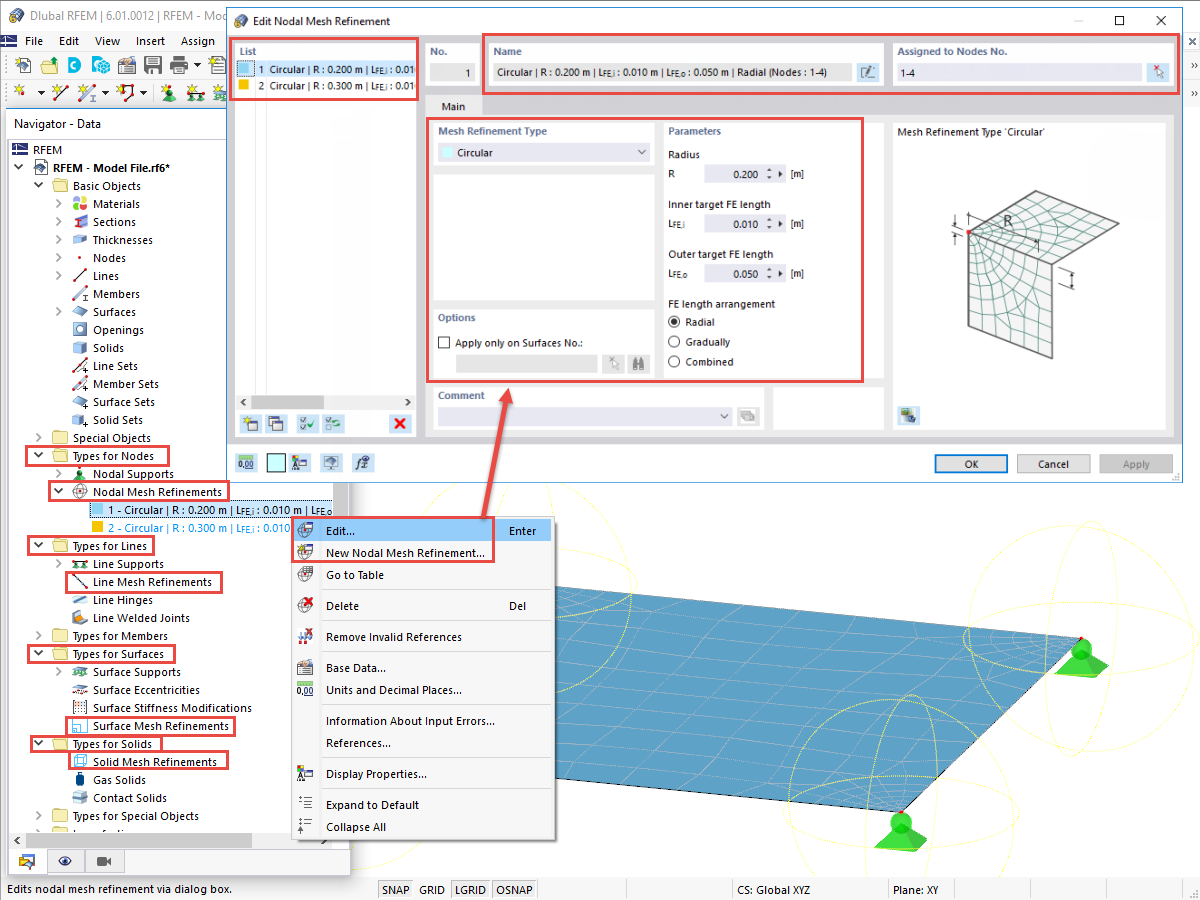Click the Radius R value field
The height and width of the screenshot is (900, 1200).
click(732, 174)
